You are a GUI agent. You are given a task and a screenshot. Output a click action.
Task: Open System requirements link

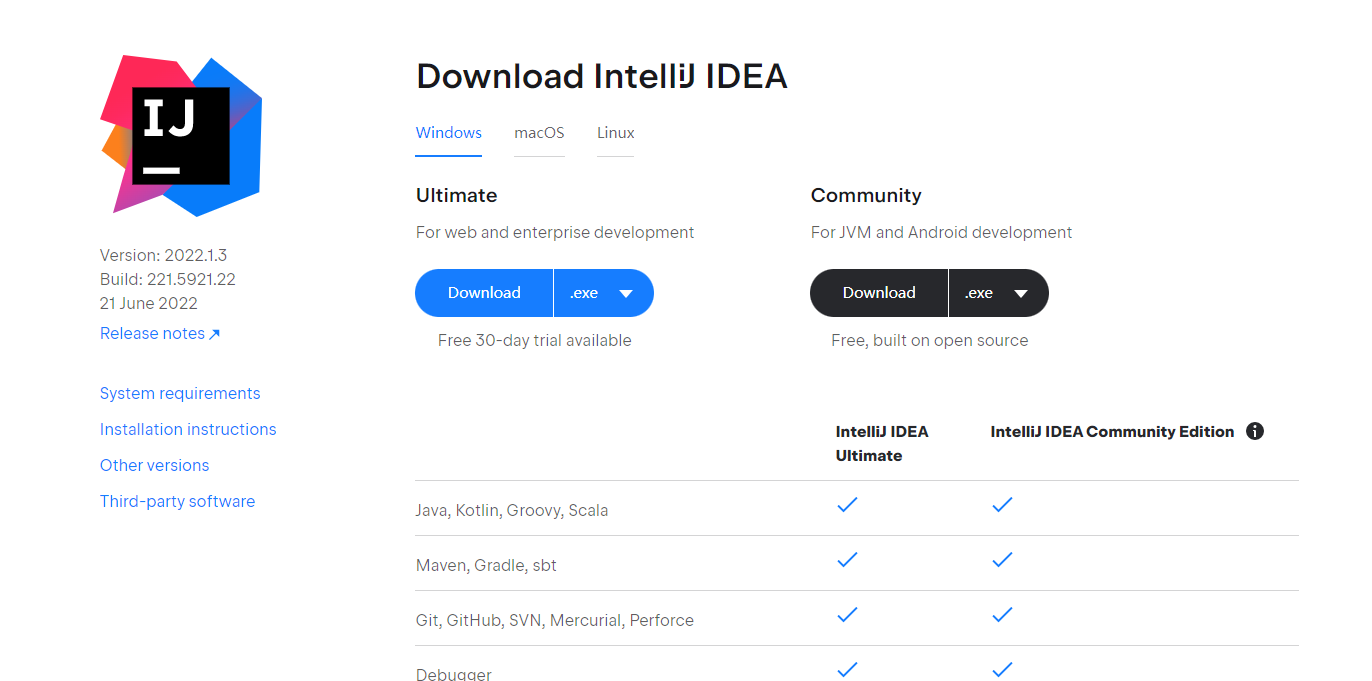click(x=180, y=394)
